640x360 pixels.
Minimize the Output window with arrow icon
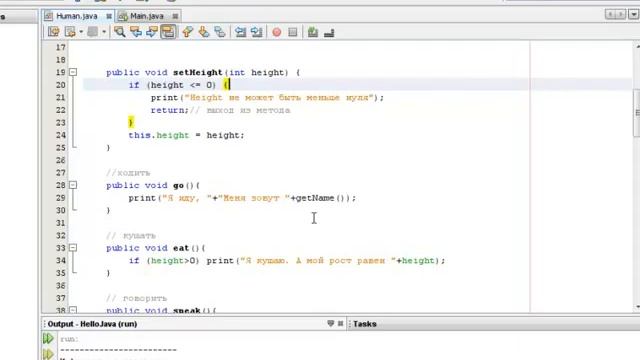pyautogui.click(x=331, y=324)
